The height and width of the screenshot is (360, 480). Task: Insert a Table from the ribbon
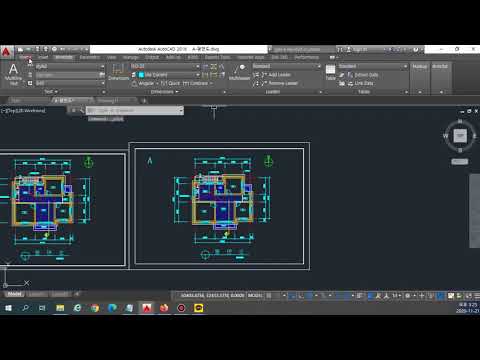(x=330, y=72)
